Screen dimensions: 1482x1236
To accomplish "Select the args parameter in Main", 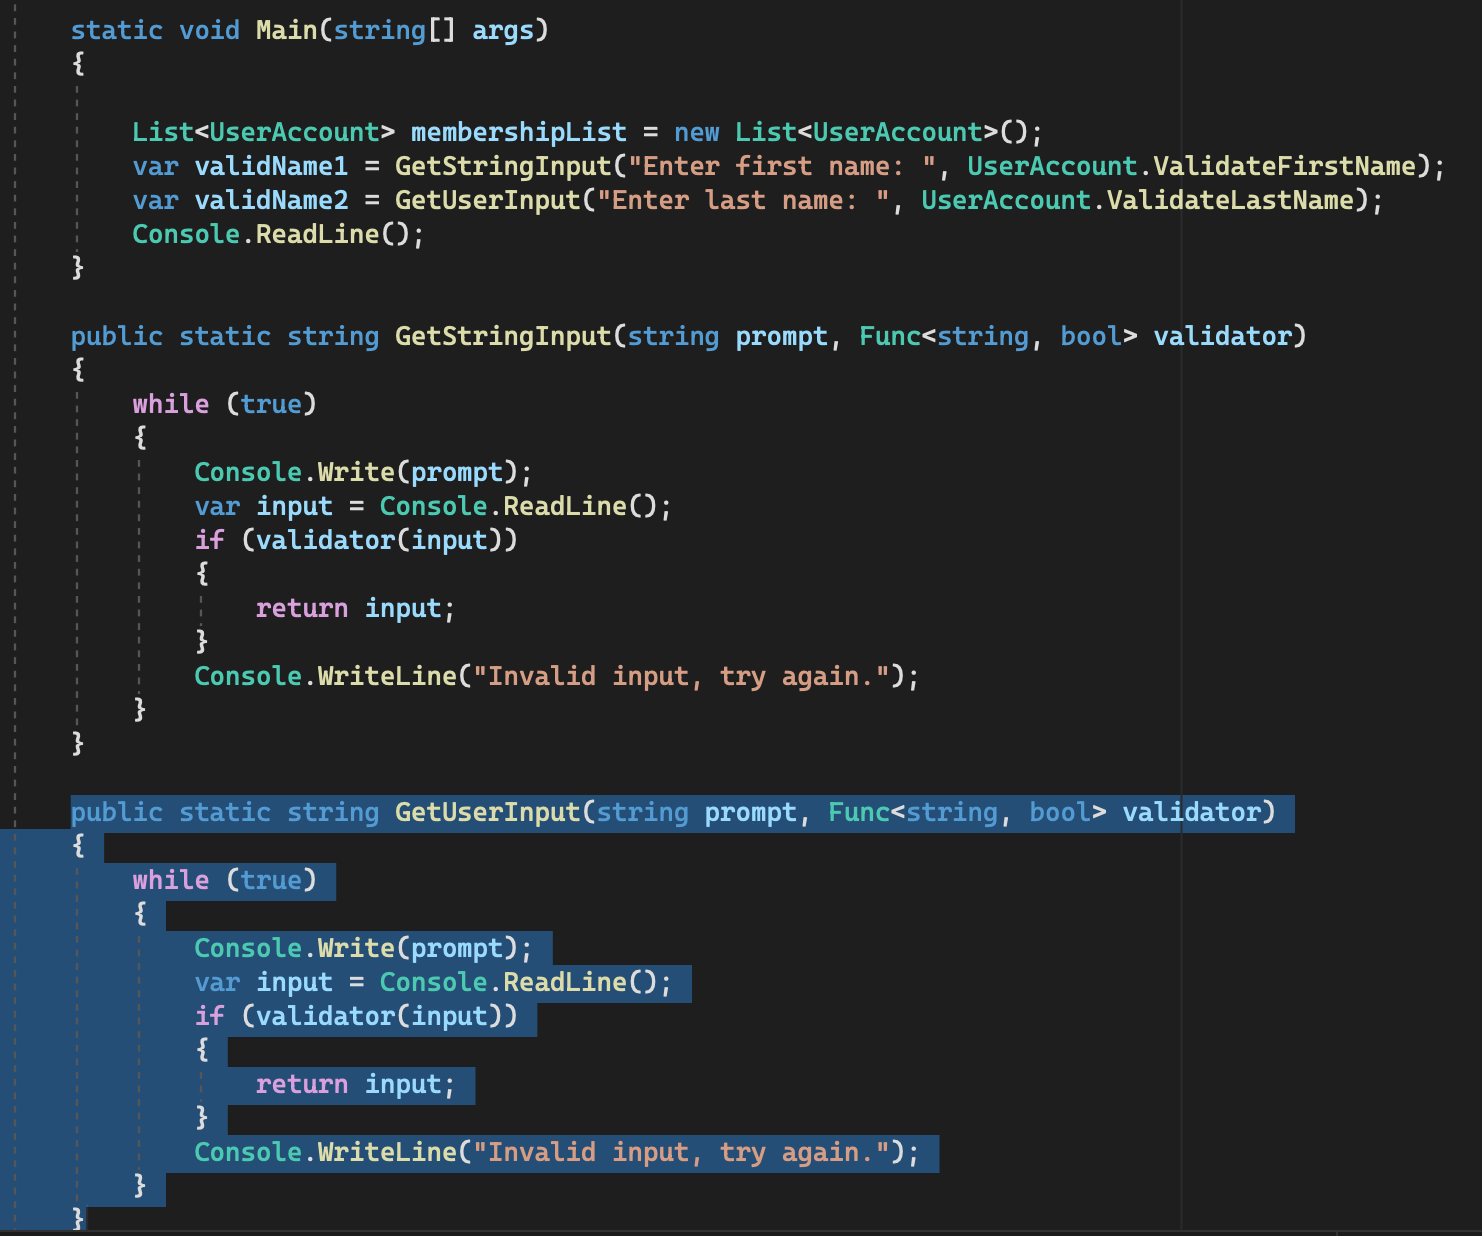I will (503, 31).
